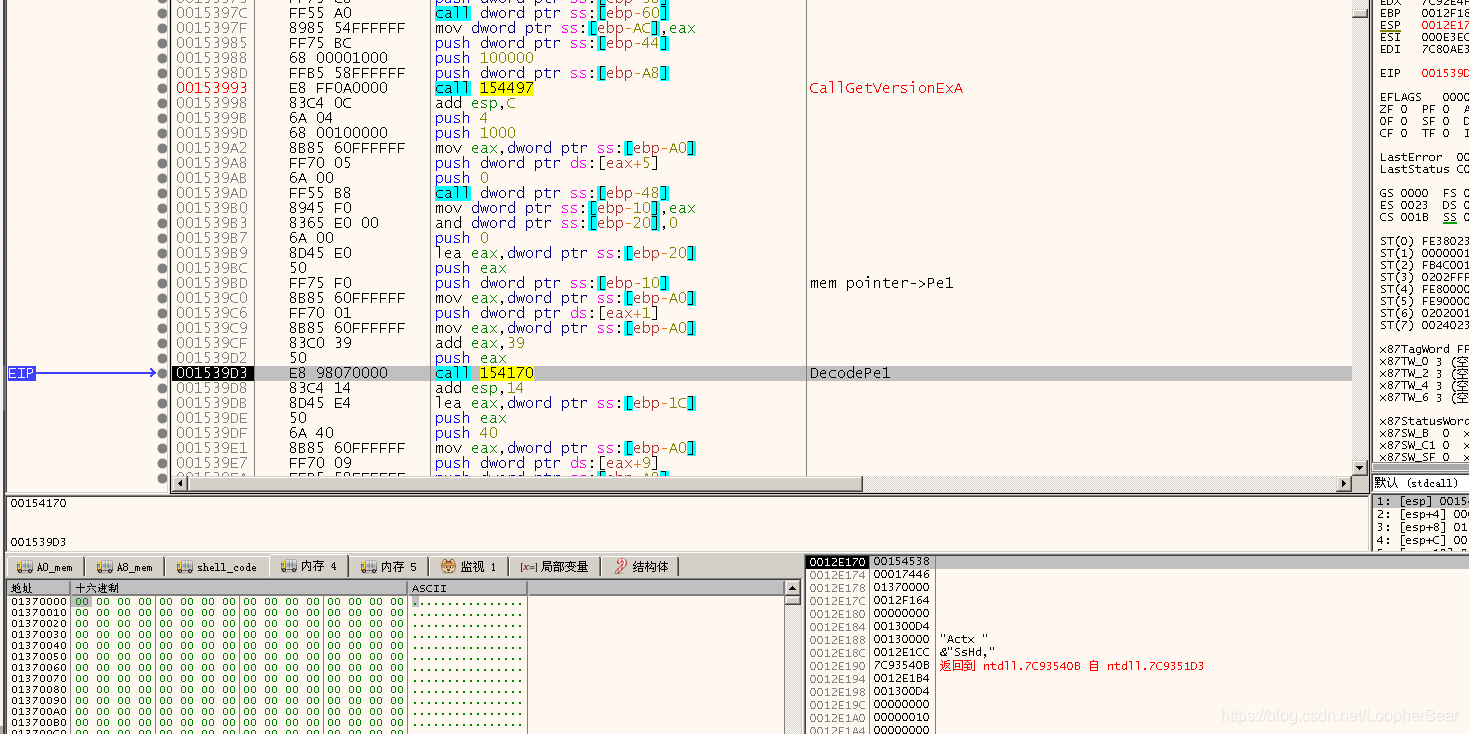
Task: Click disassembly scrollbar down arrow
Action: pyautogui.click(x=1359, y=467)
